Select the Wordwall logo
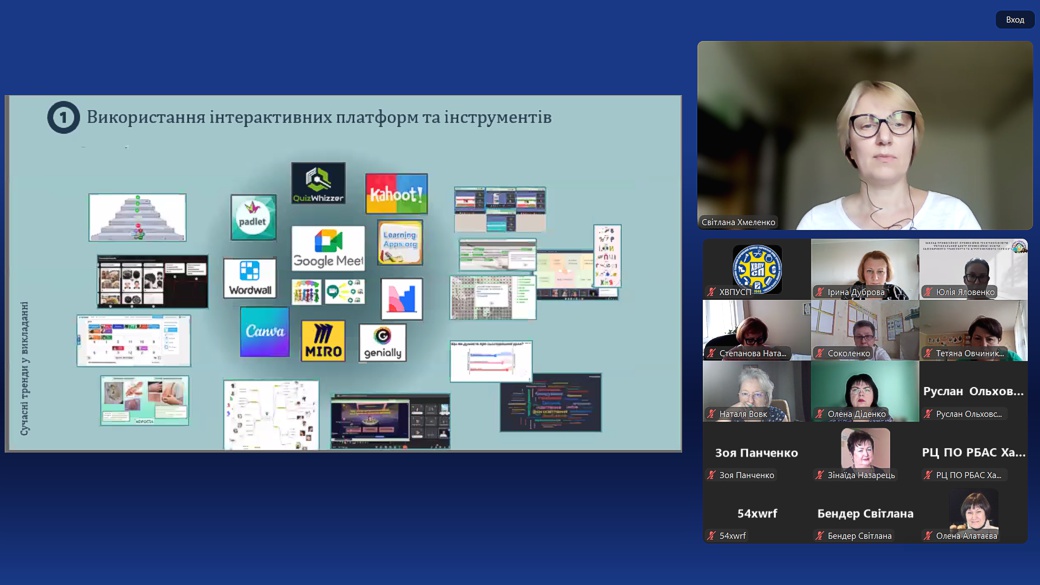The width and height of the screenshot is (1040, 585). click(x=250, y=279)
